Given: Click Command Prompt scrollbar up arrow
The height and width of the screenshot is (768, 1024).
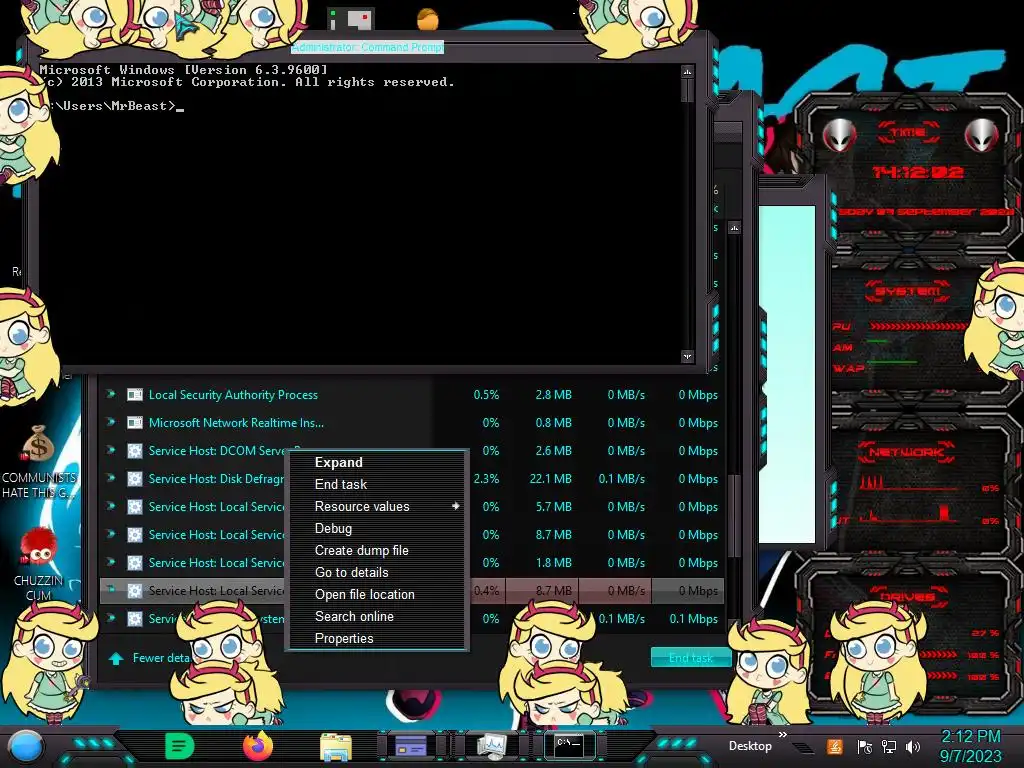Looking at the screenshot, I should (x=687, y=71).
